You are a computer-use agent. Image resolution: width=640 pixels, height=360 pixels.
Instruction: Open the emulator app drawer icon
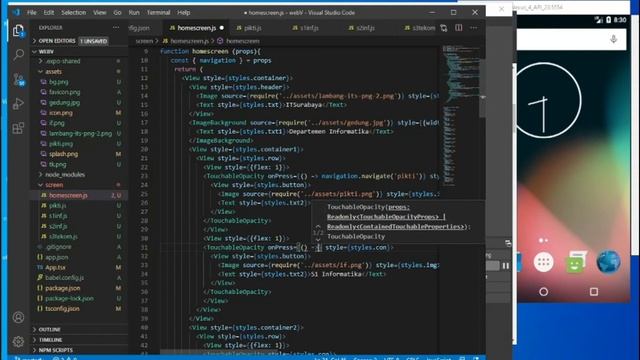tap(544, 262)
